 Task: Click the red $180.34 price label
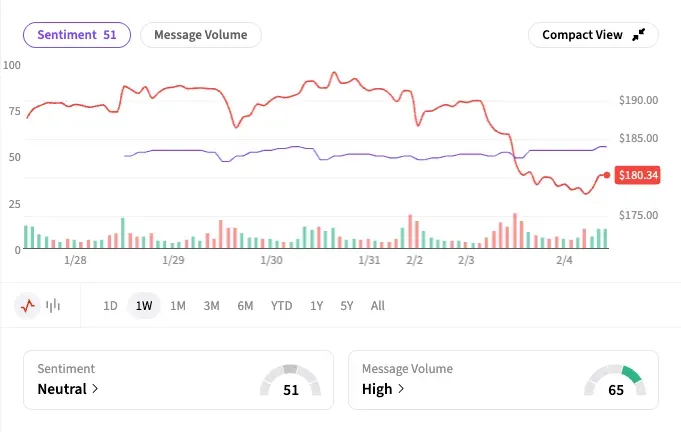pos(638,175)
